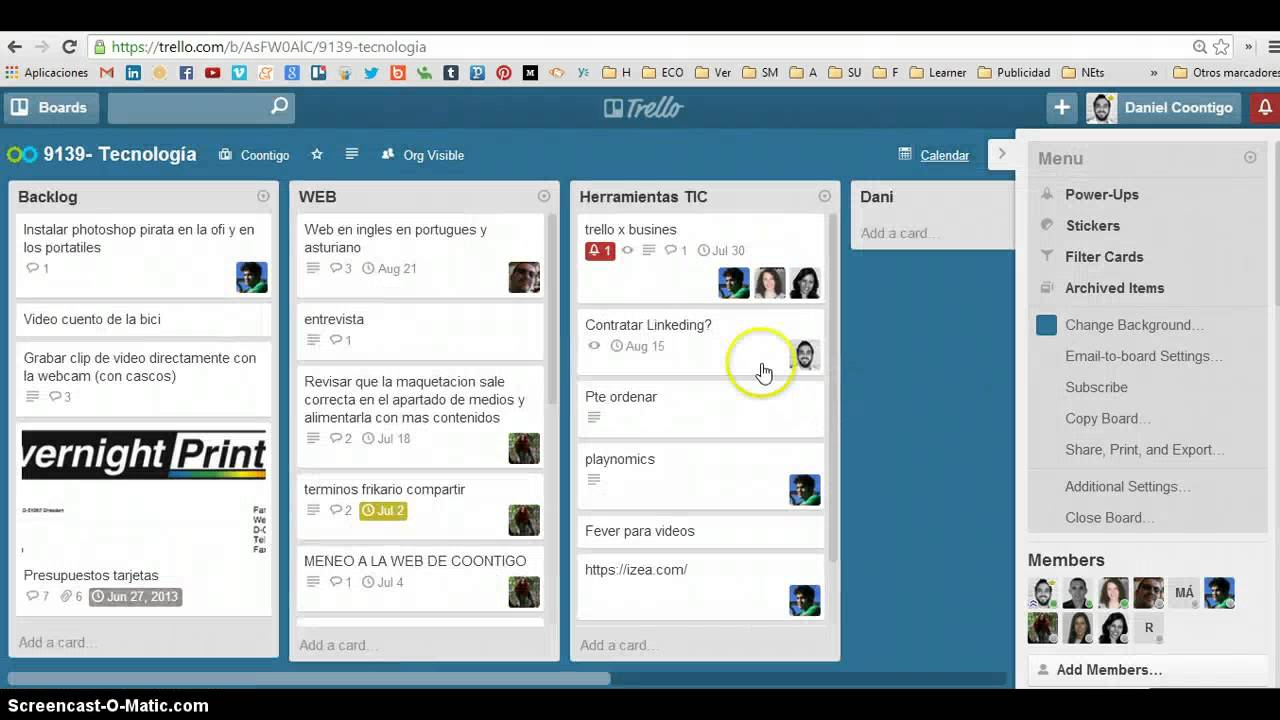Star the 9139- Tecnología board
This screenshot has height=720, width=1280.
[317, 154]
